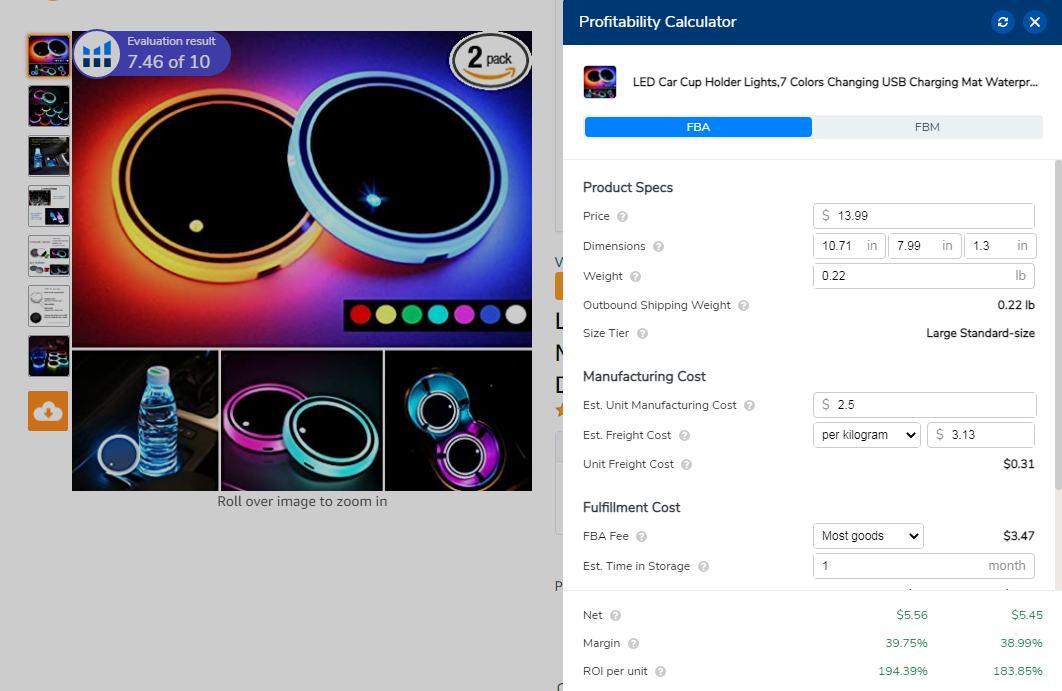
Task: Click the help icon next to Price
Action: 622,217
